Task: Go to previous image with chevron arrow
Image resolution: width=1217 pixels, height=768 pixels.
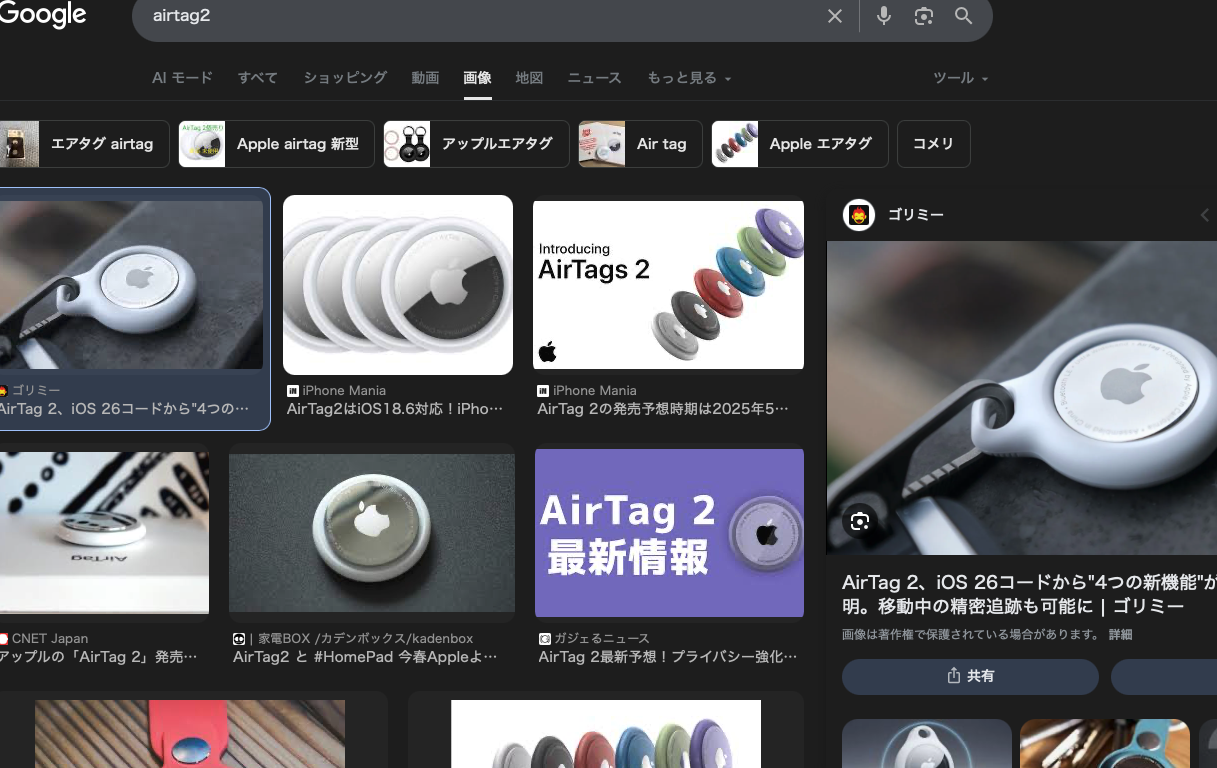Action: (x=1204, y=215)
